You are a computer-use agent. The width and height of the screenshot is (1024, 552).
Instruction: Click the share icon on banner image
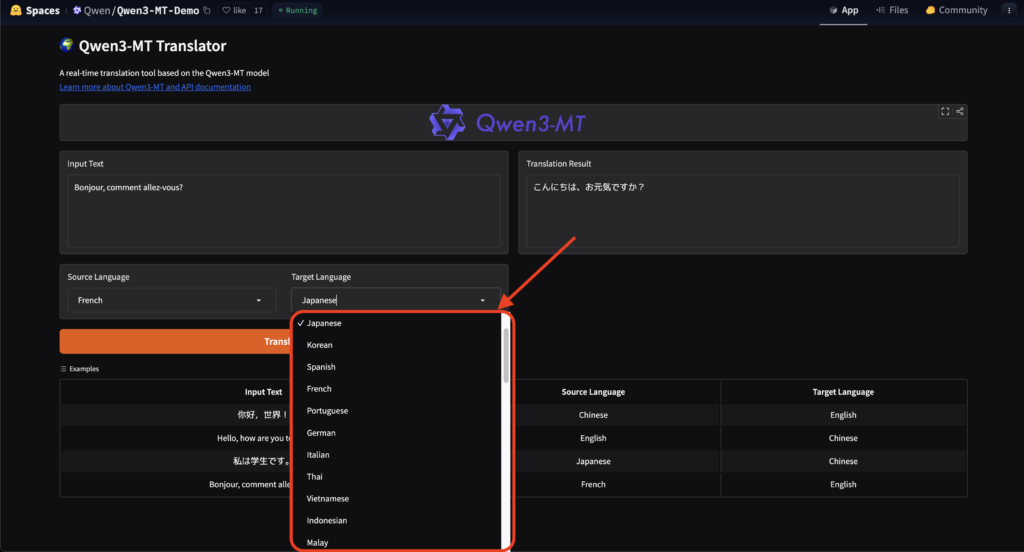tap(960, 112)
